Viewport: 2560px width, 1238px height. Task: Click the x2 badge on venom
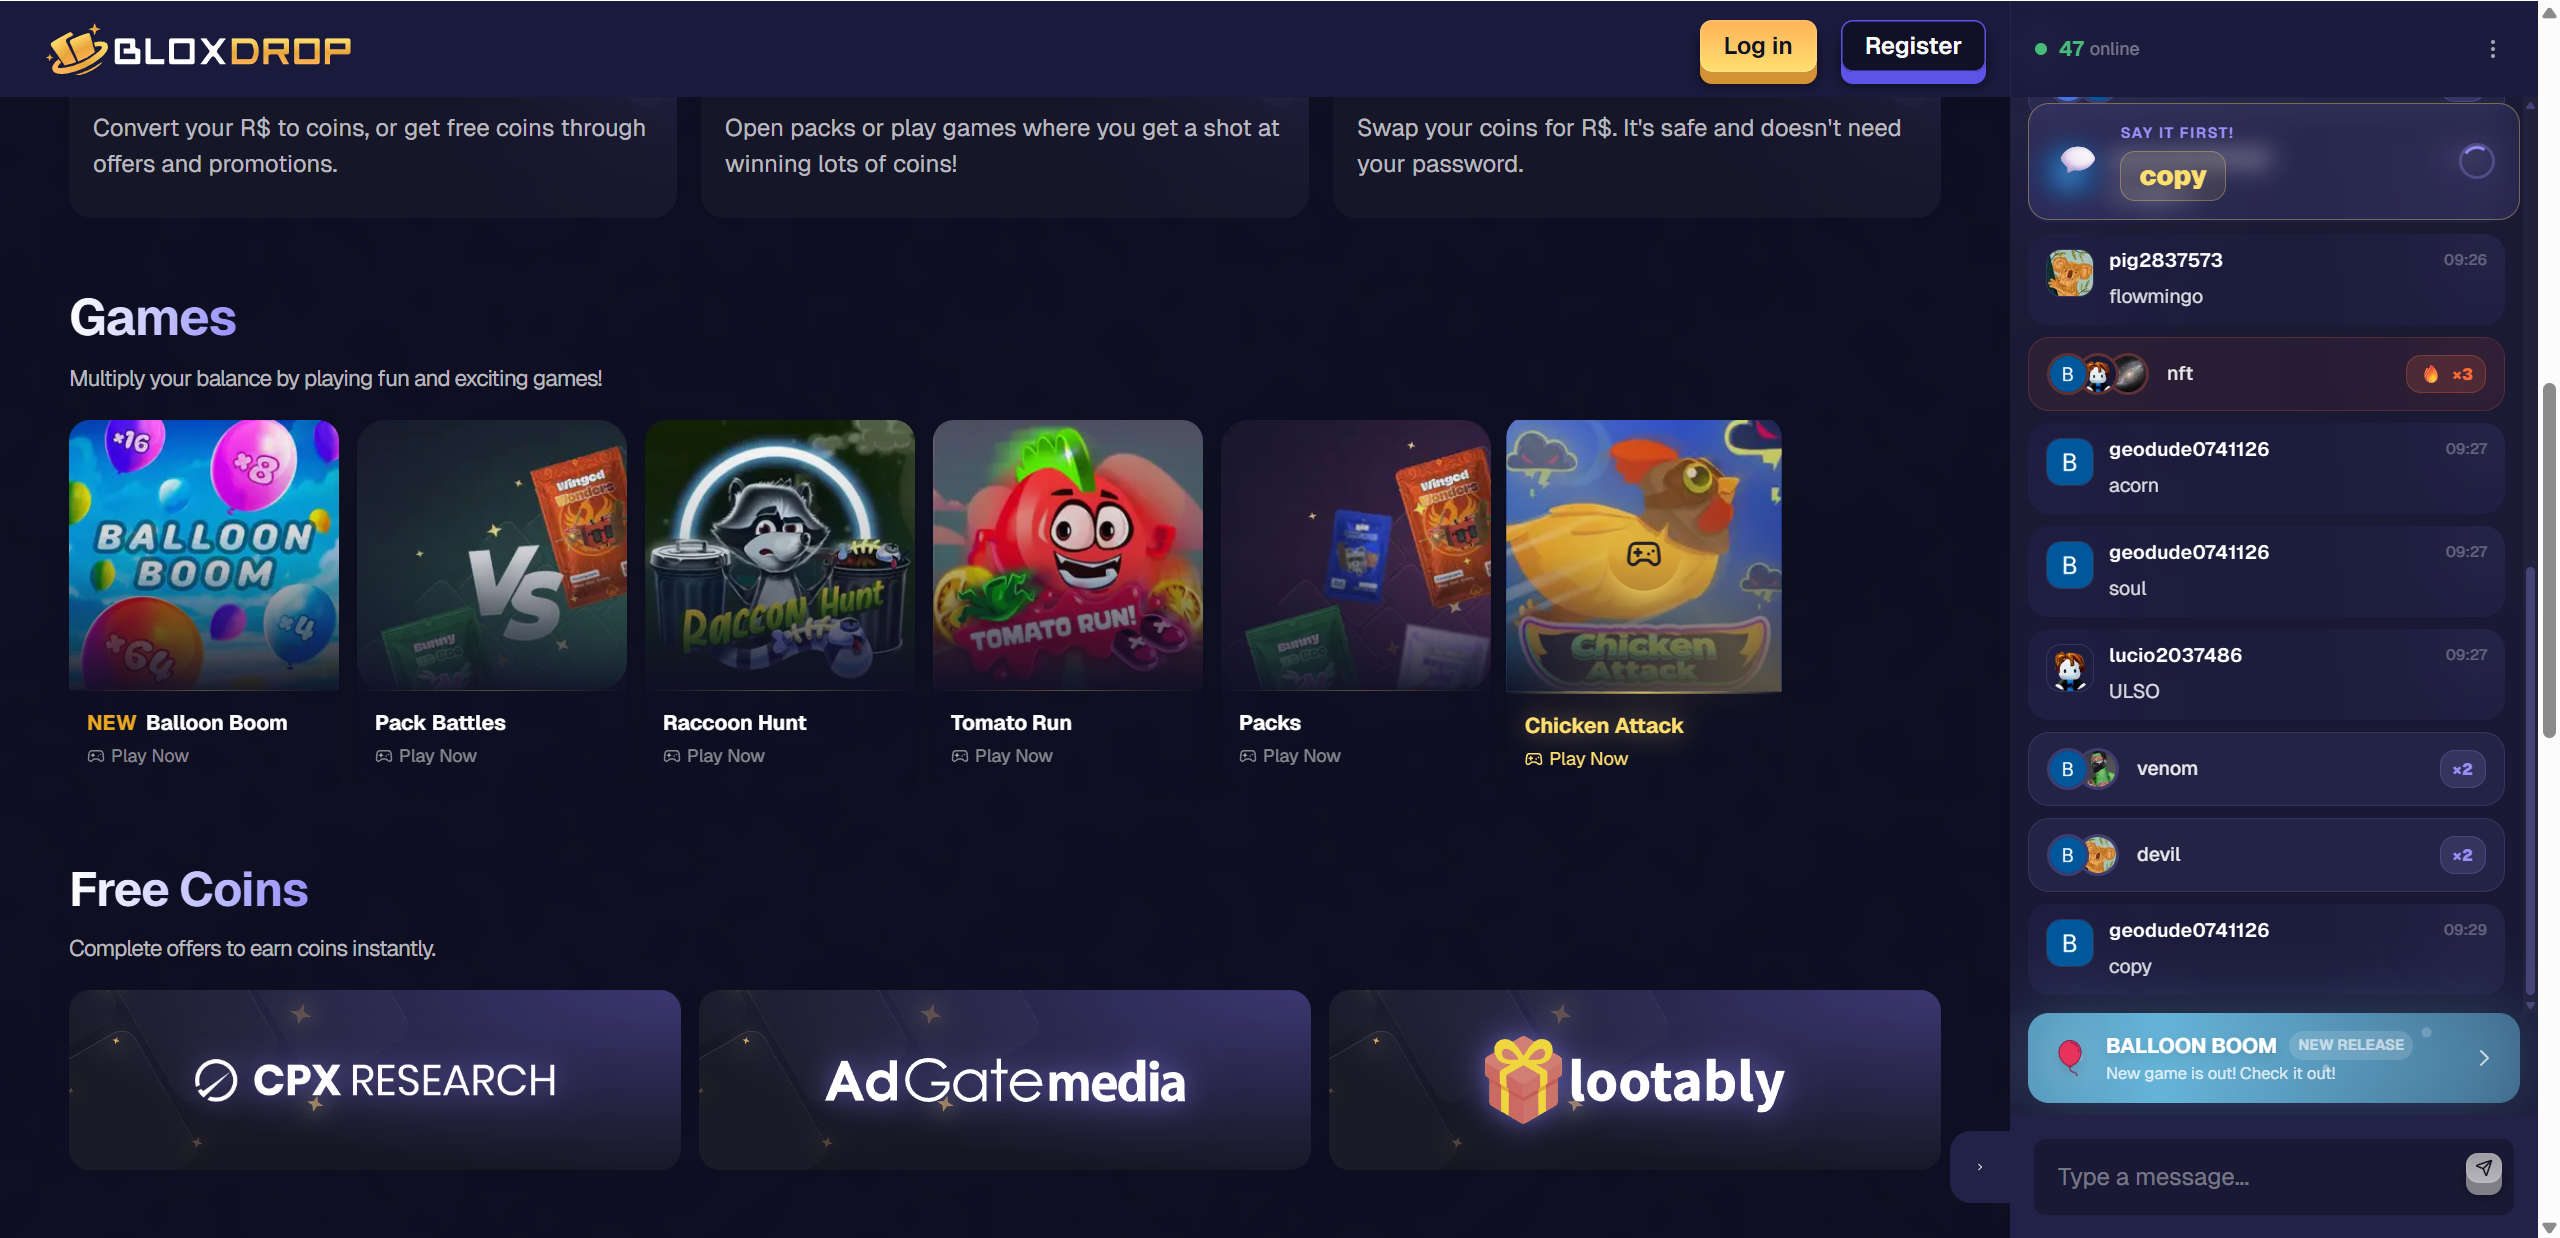(2462, 769)
